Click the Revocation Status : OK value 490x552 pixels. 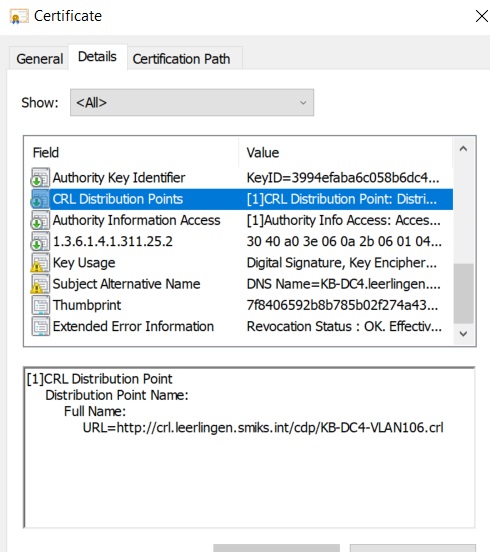coord(344,326)
